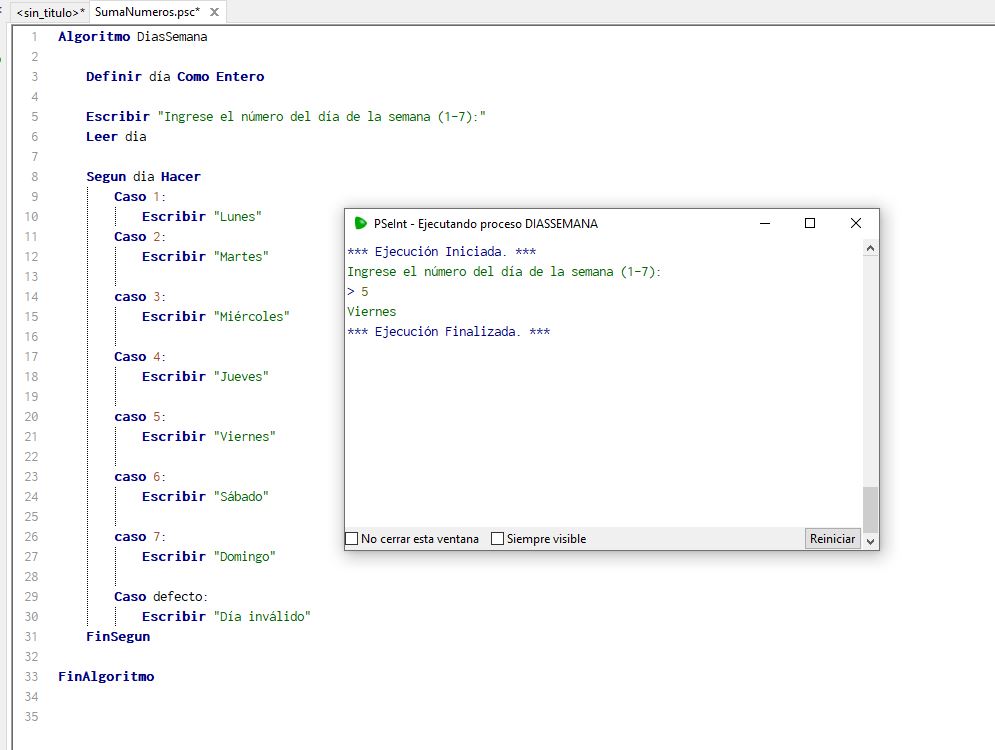
Task: Click the console prompt 'Ingrese el número' line
Action: [x=504, y=272]
